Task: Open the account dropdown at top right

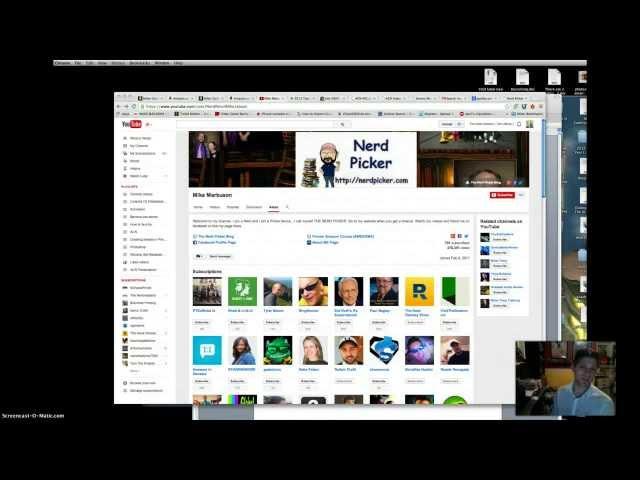Action: click(x=530, y=124)
